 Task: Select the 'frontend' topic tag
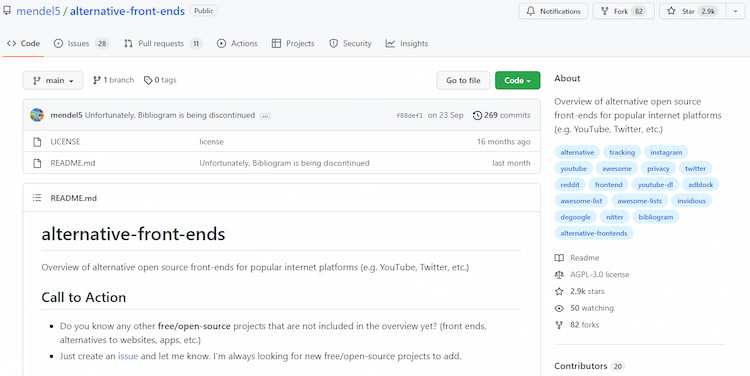(x=608, y=185)
